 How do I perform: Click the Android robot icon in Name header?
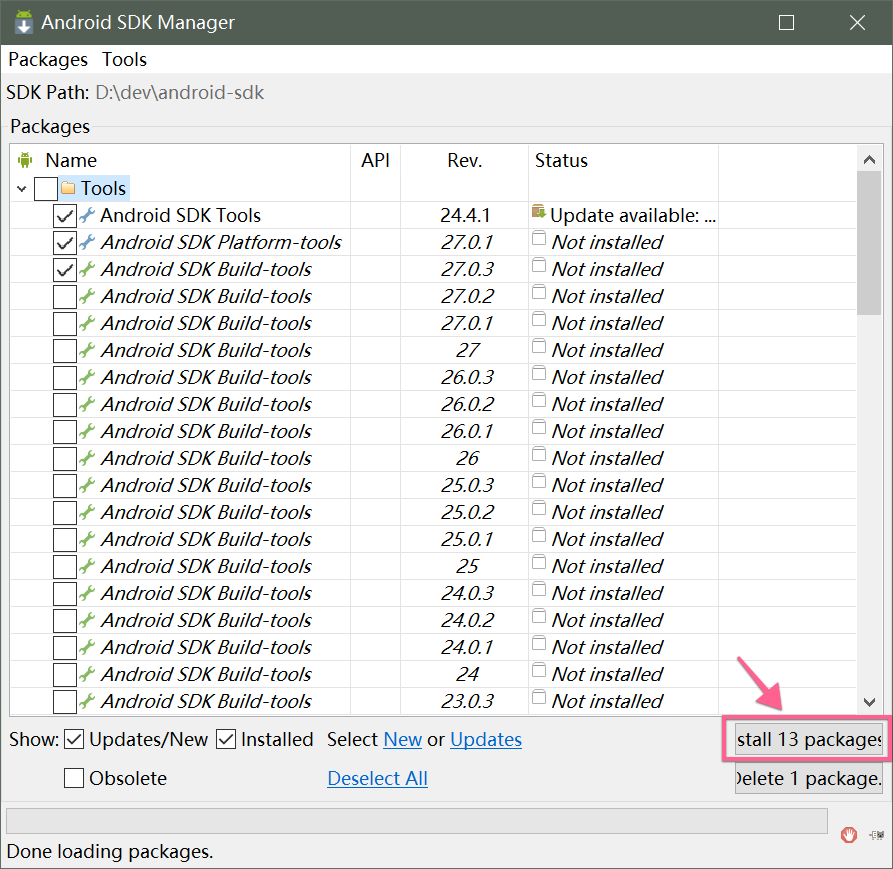tap(24, 160)
